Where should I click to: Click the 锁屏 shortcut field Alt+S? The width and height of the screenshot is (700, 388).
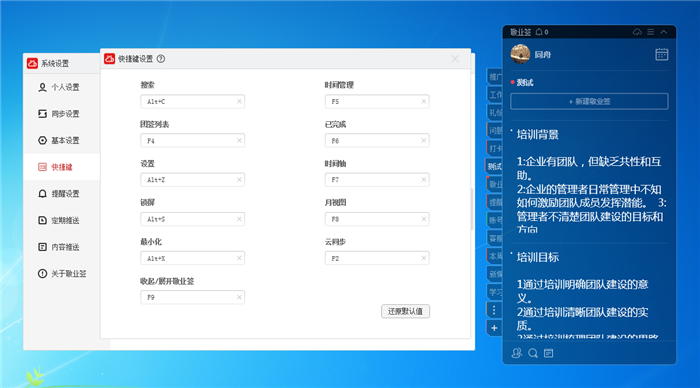[x=192, y=219]
